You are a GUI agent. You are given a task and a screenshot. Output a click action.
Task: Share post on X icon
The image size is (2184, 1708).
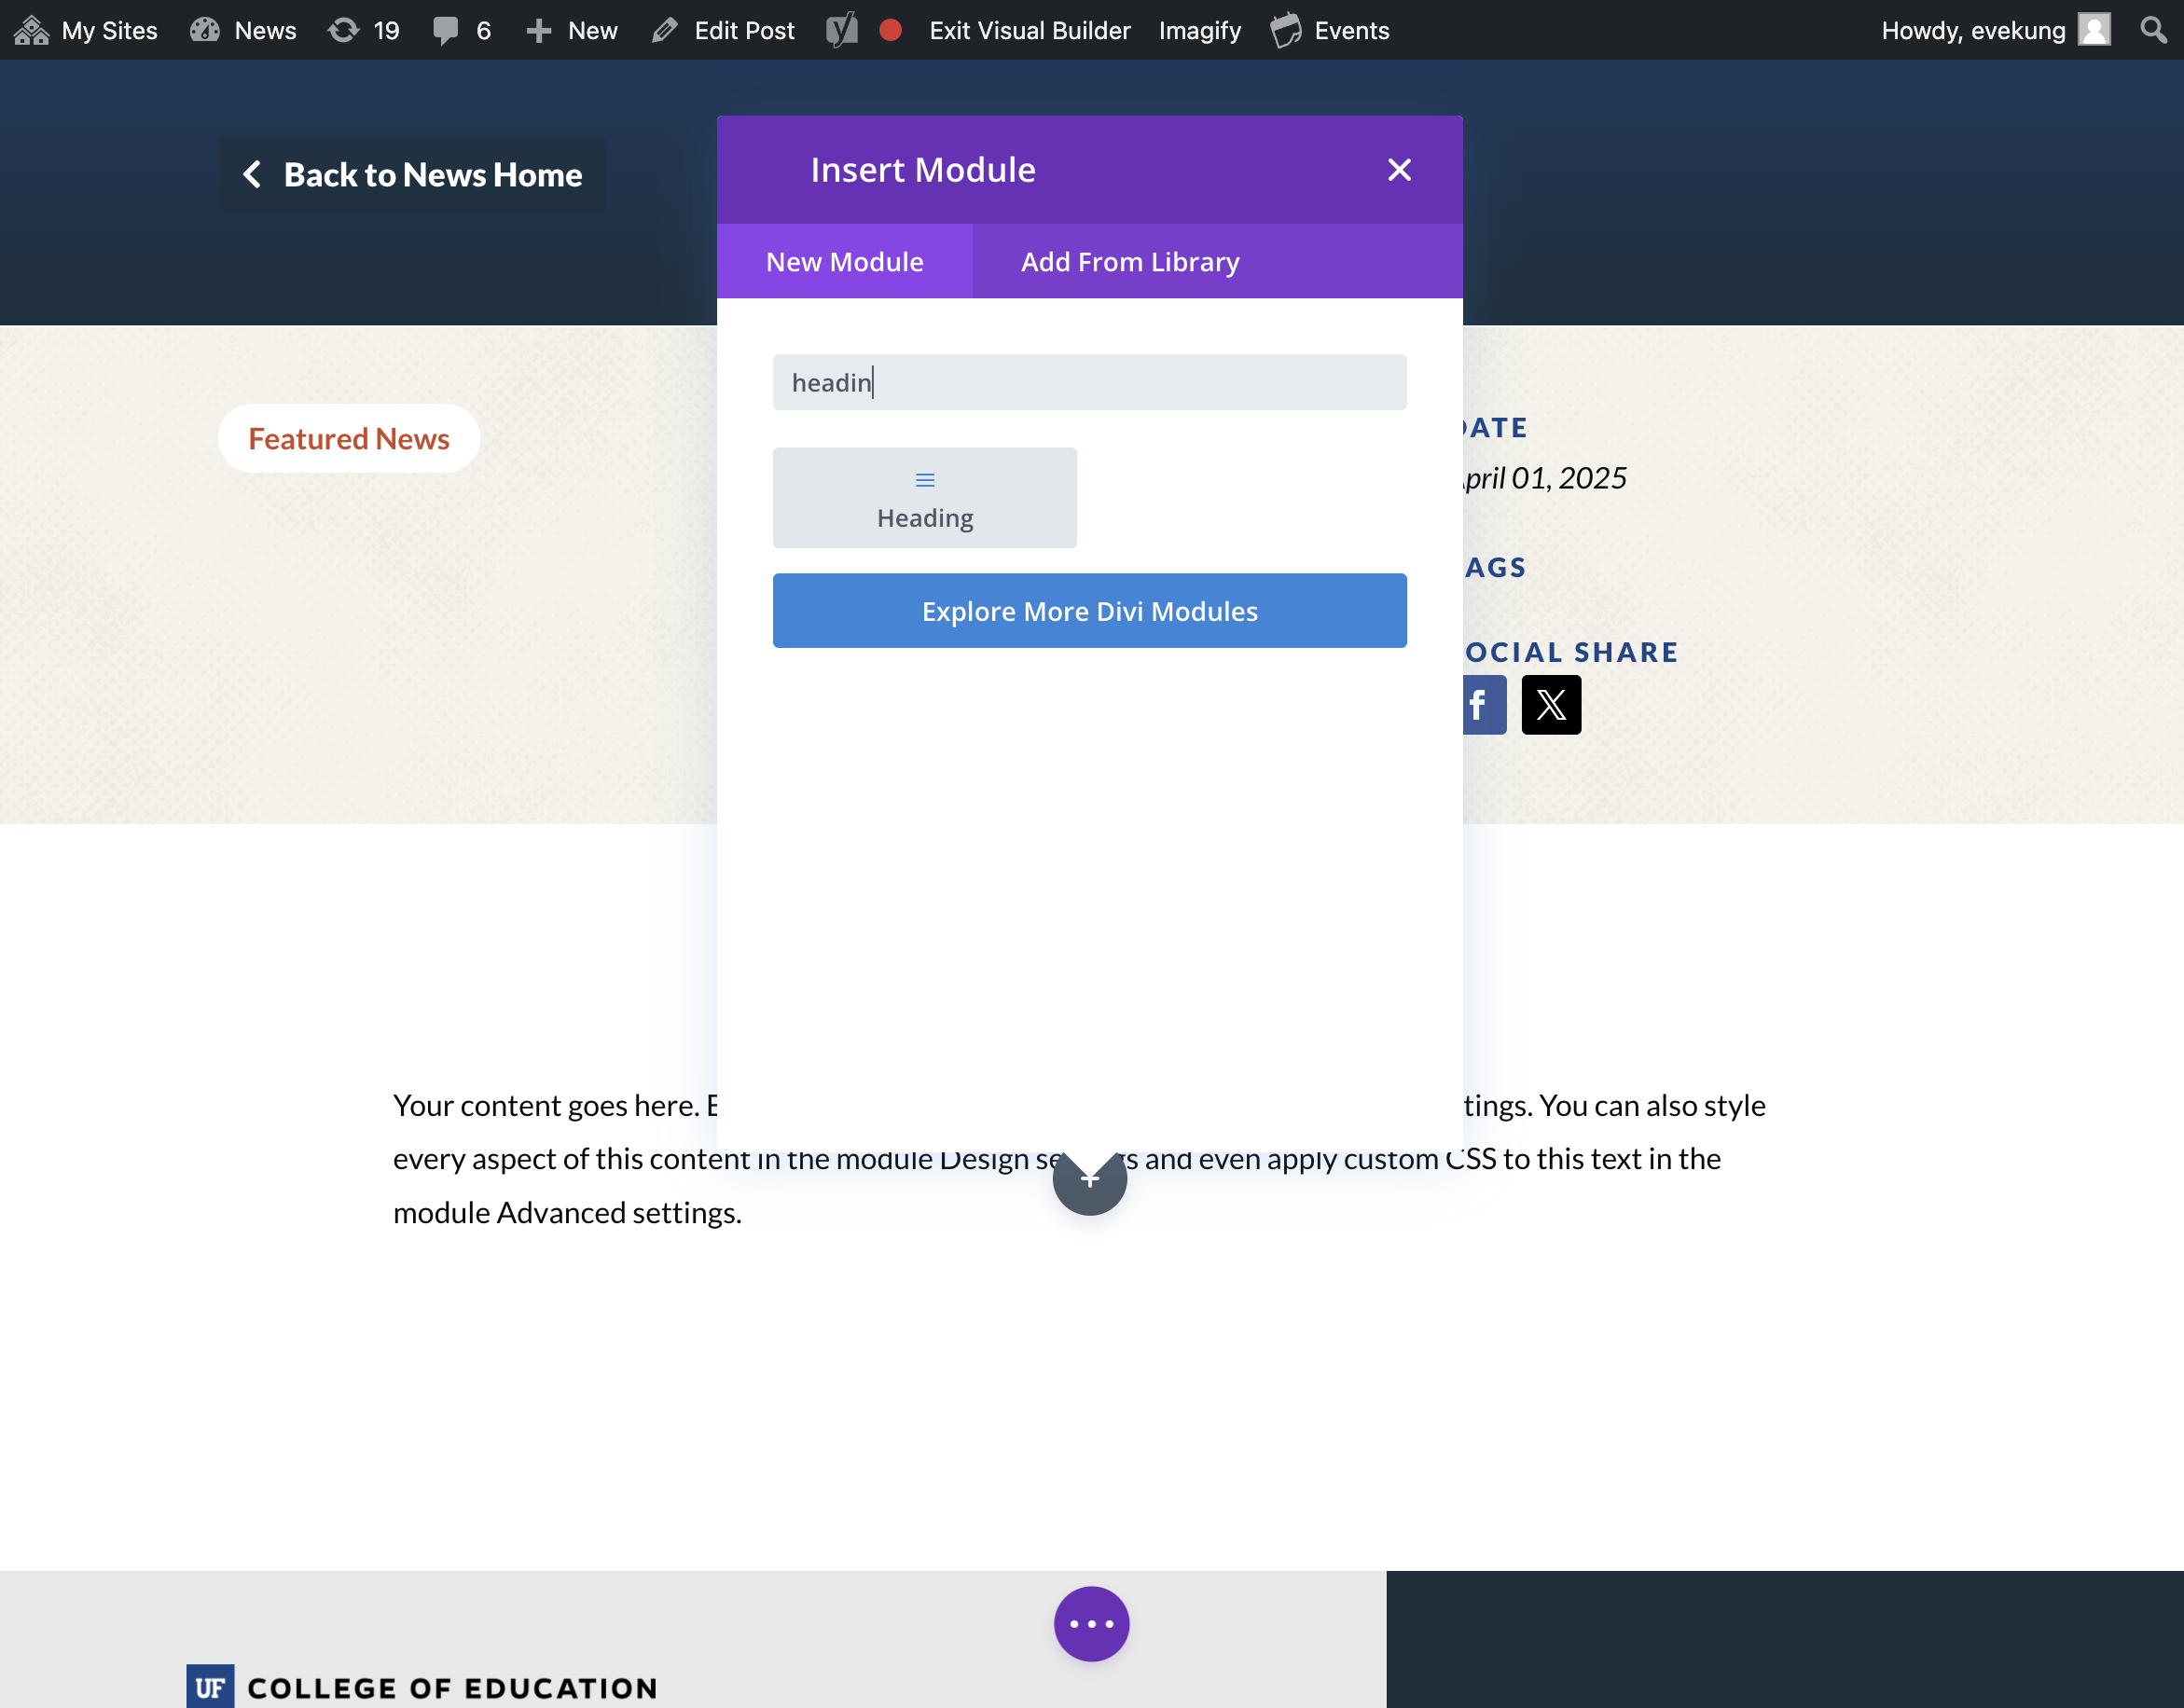pyautogui.click(x=1551, y=705)
